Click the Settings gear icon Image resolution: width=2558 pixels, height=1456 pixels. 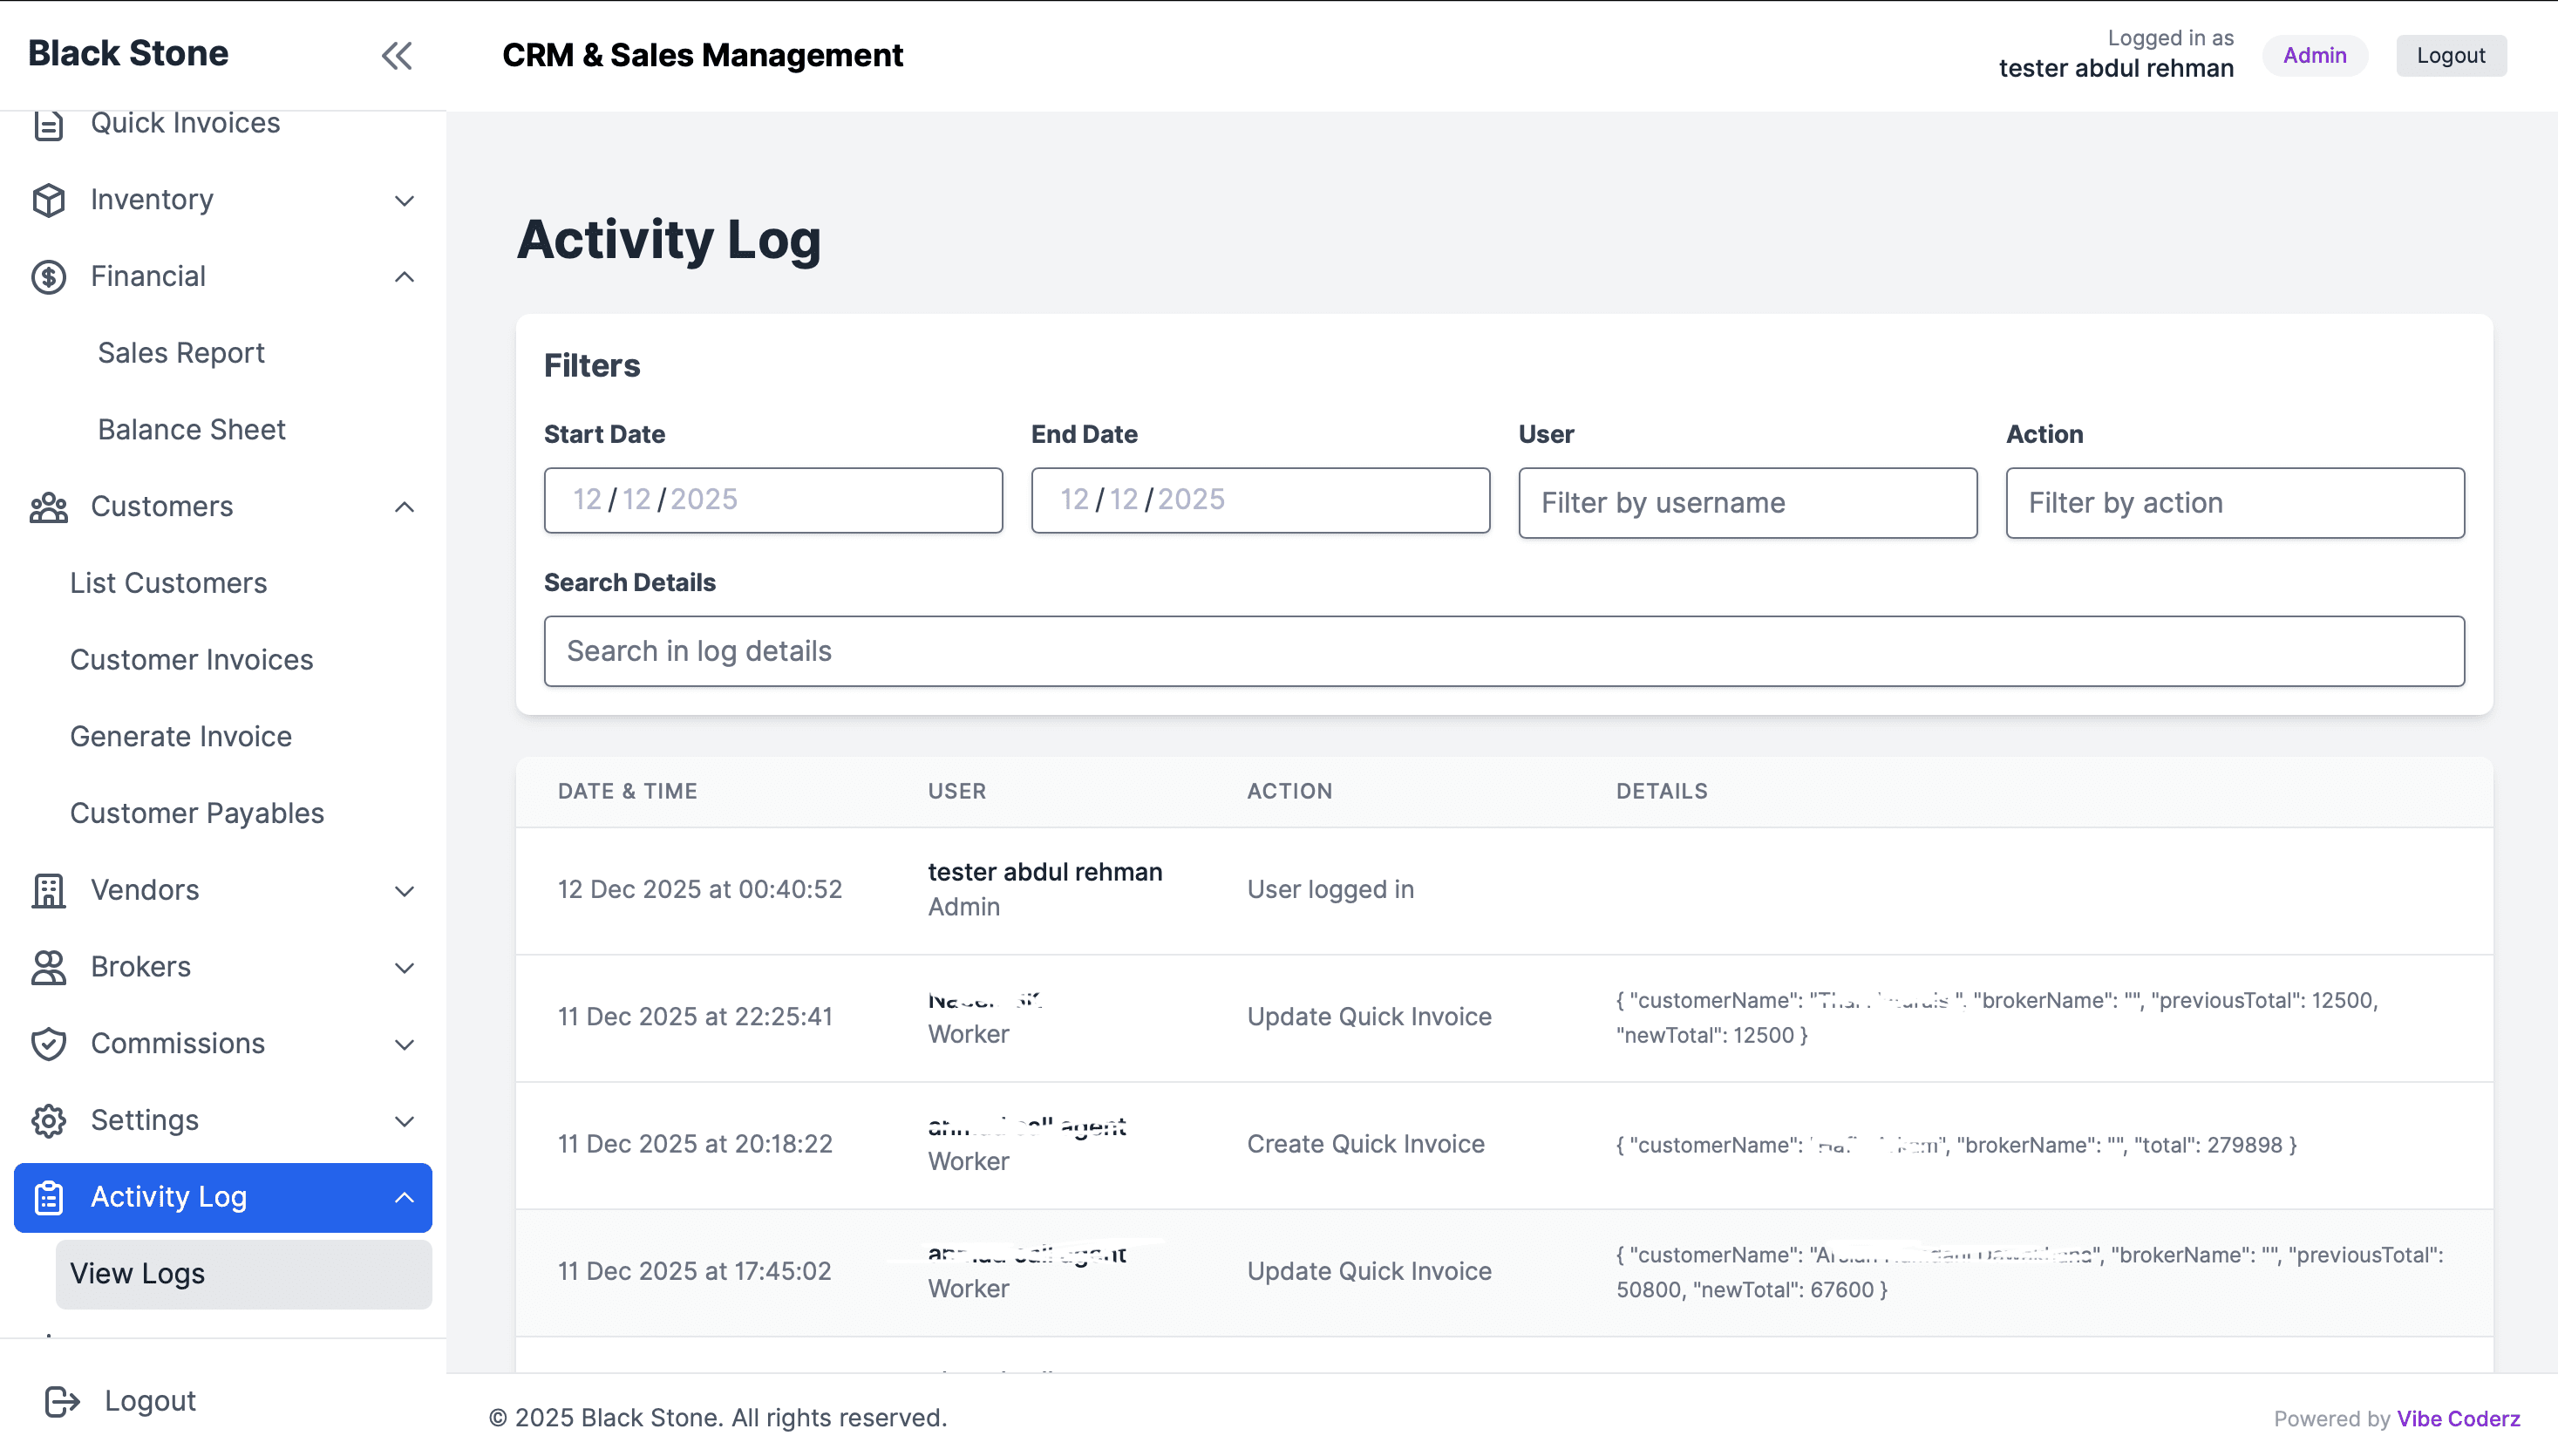click(x=48, y=1121)
